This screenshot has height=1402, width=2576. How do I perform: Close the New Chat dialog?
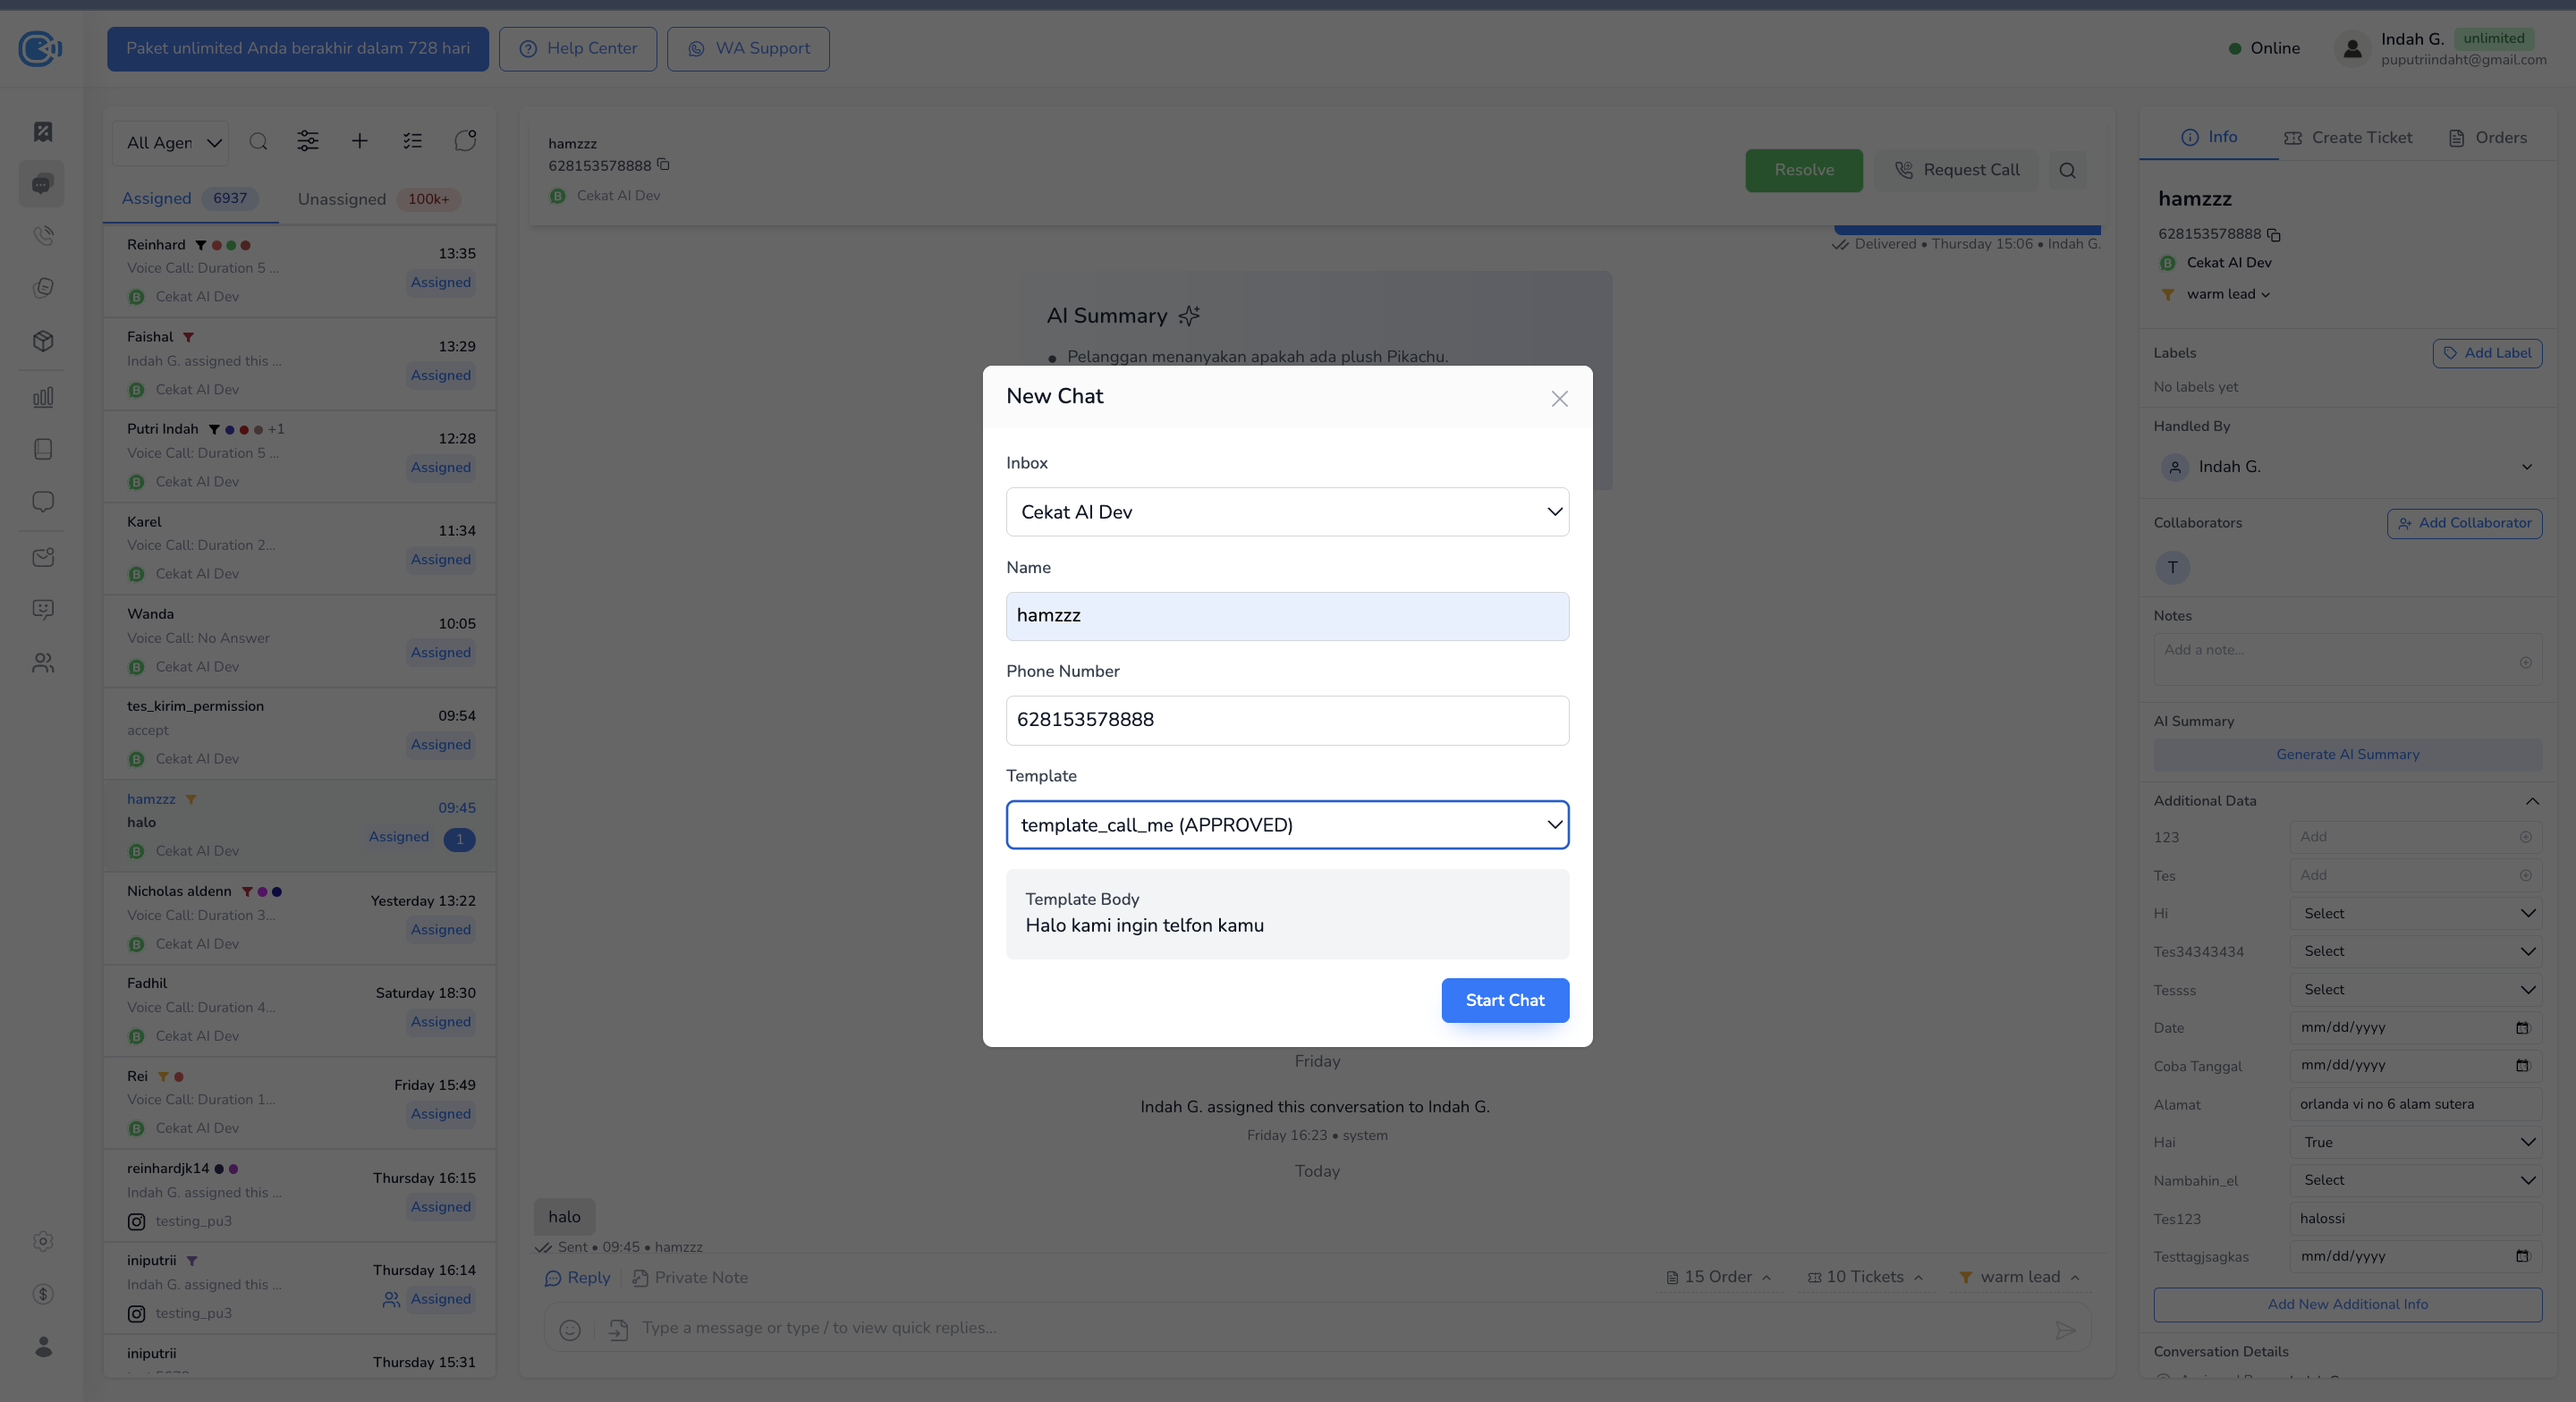[x=1559, y=399]
